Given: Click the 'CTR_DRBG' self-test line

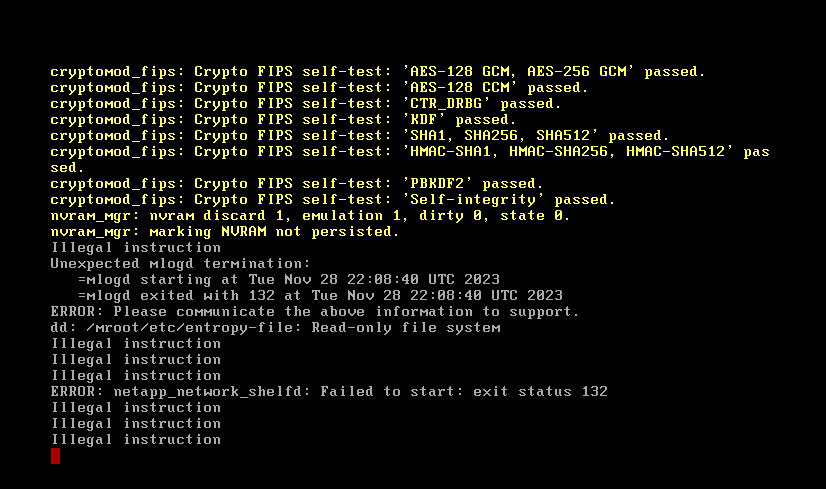Looking at the screenshot, I should (x=305, y=104).
